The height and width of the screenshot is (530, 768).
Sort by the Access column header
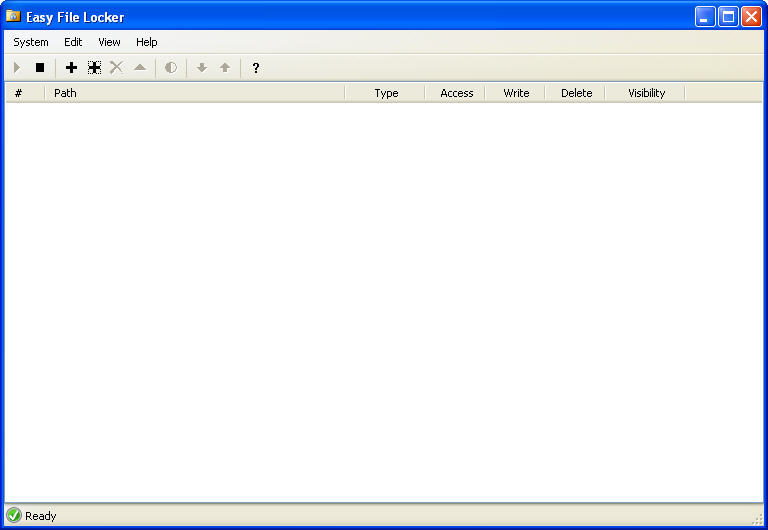click(455, 93)
